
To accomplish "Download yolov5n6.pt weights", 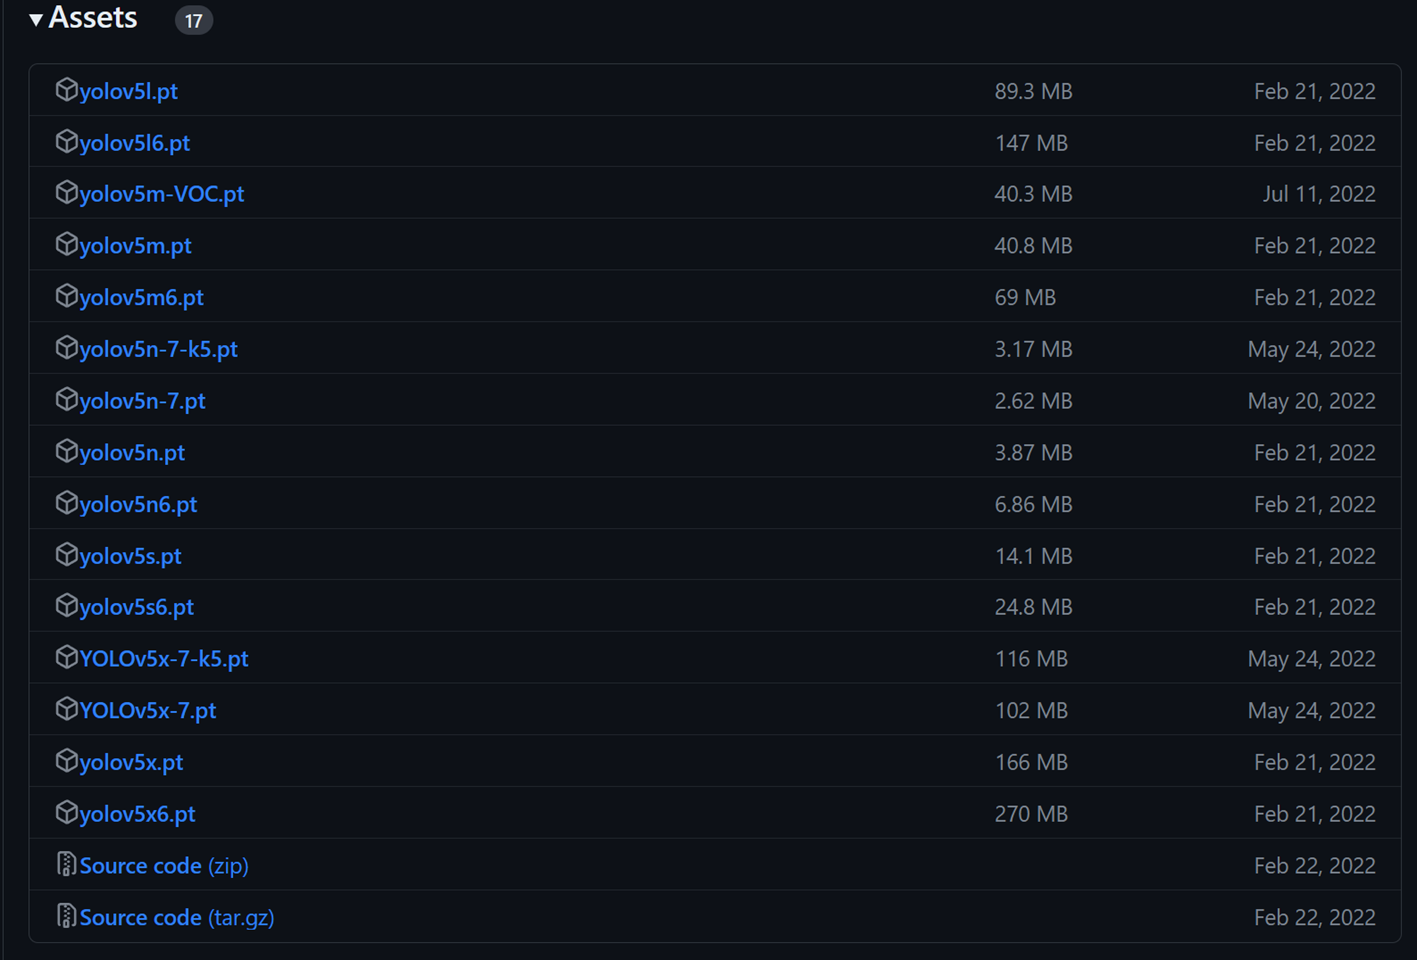I will pos(139,505).
